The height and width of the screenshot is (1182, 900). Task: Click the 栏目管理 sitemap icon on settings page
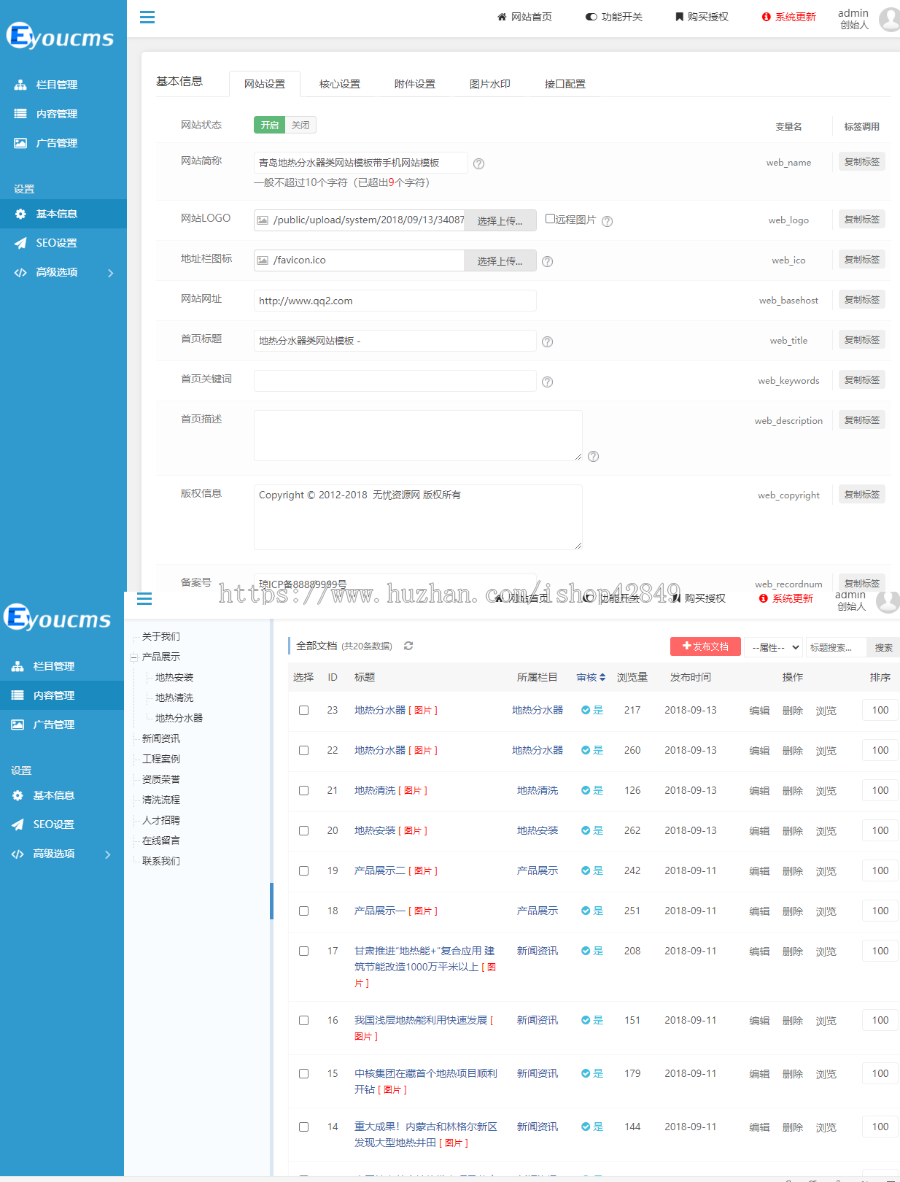pyautogui.click(x=20, y=84)
